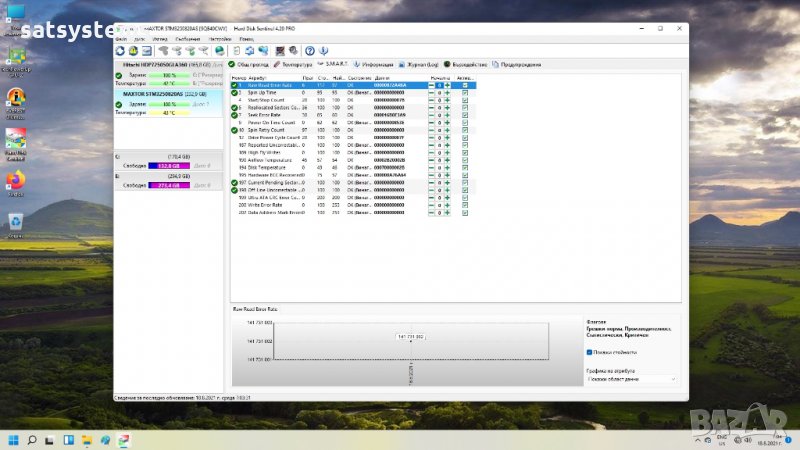Toggle checkbox for Spin Up Time row
The image size is (800, 450).
coord(465,93)
